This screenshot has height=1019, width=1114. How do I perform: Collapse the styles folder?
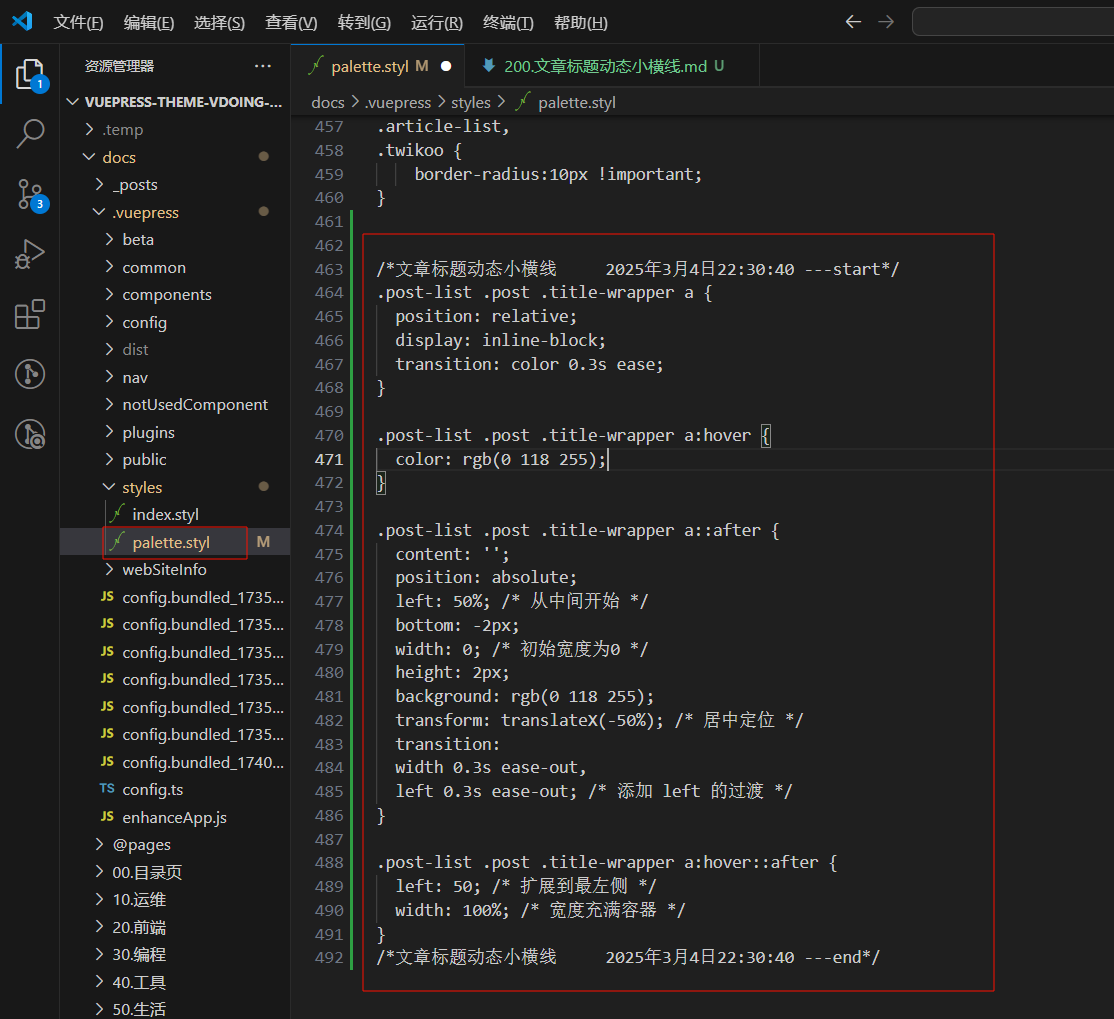click(x=175, y=487)
